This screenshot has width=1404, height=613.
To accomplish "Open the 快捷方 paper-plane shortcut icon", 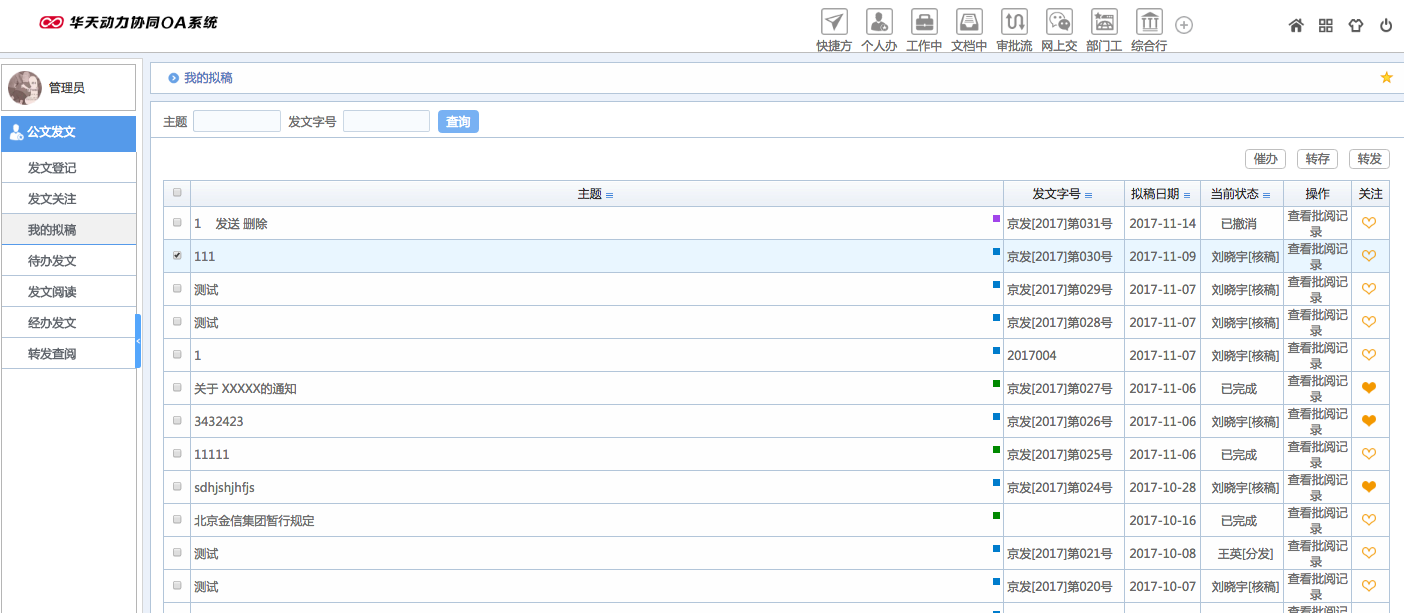I will click(x=834, y=22).
